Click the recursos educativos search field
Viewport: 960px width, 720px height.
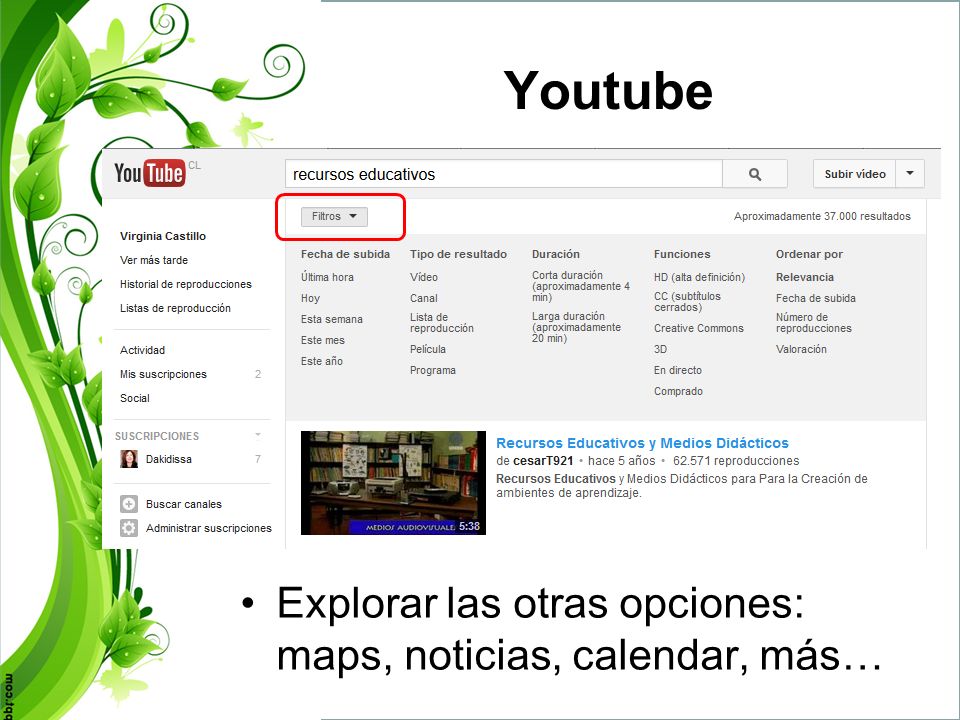504,174
